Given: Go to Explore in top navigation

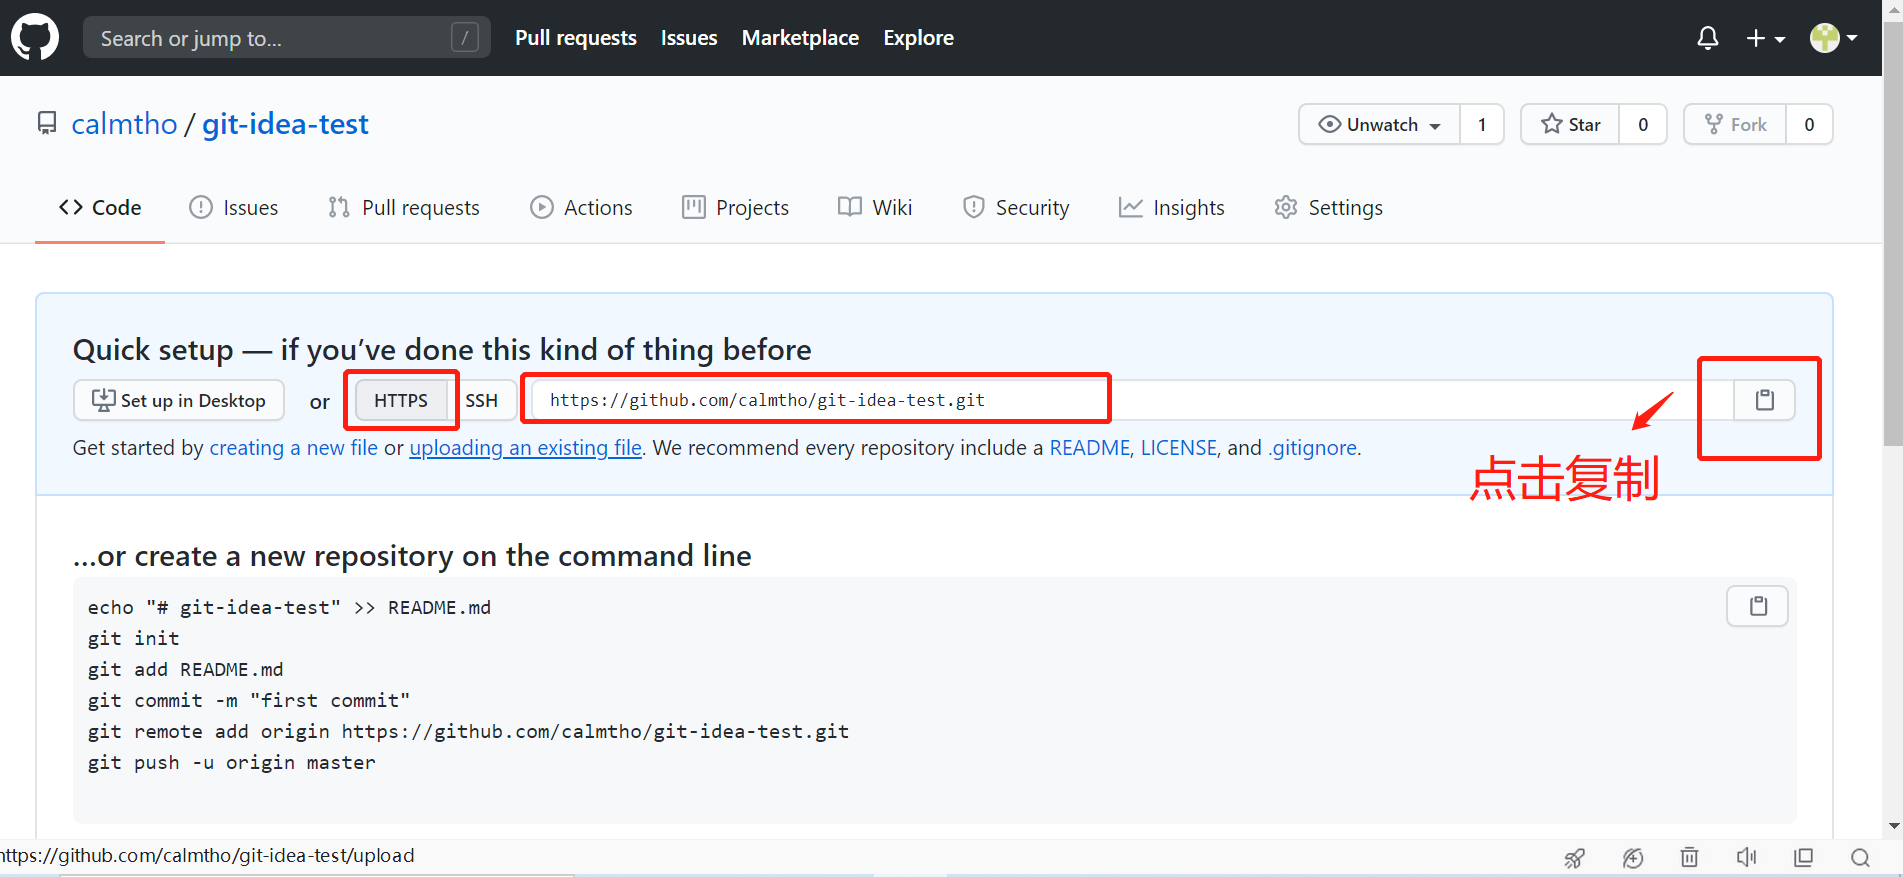Looking at the screenshot, I should pyautogui.click(x=918, y=38).
